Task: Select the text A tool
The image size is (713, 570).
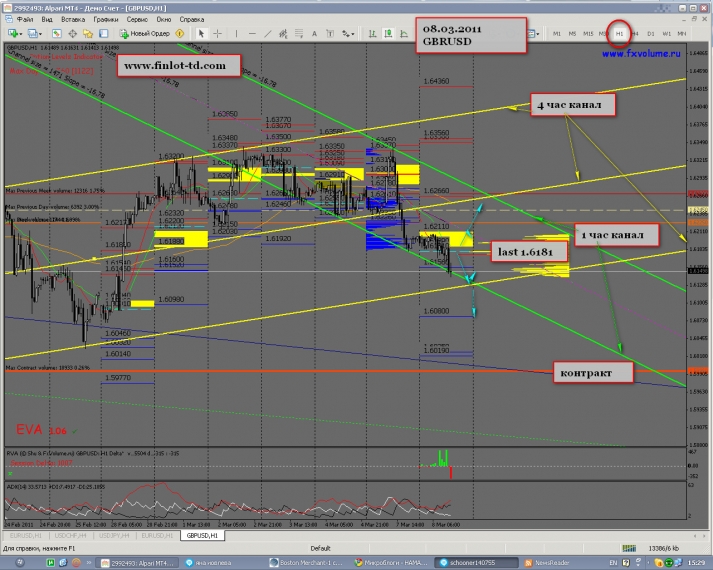Action: (x=314, y=34)
